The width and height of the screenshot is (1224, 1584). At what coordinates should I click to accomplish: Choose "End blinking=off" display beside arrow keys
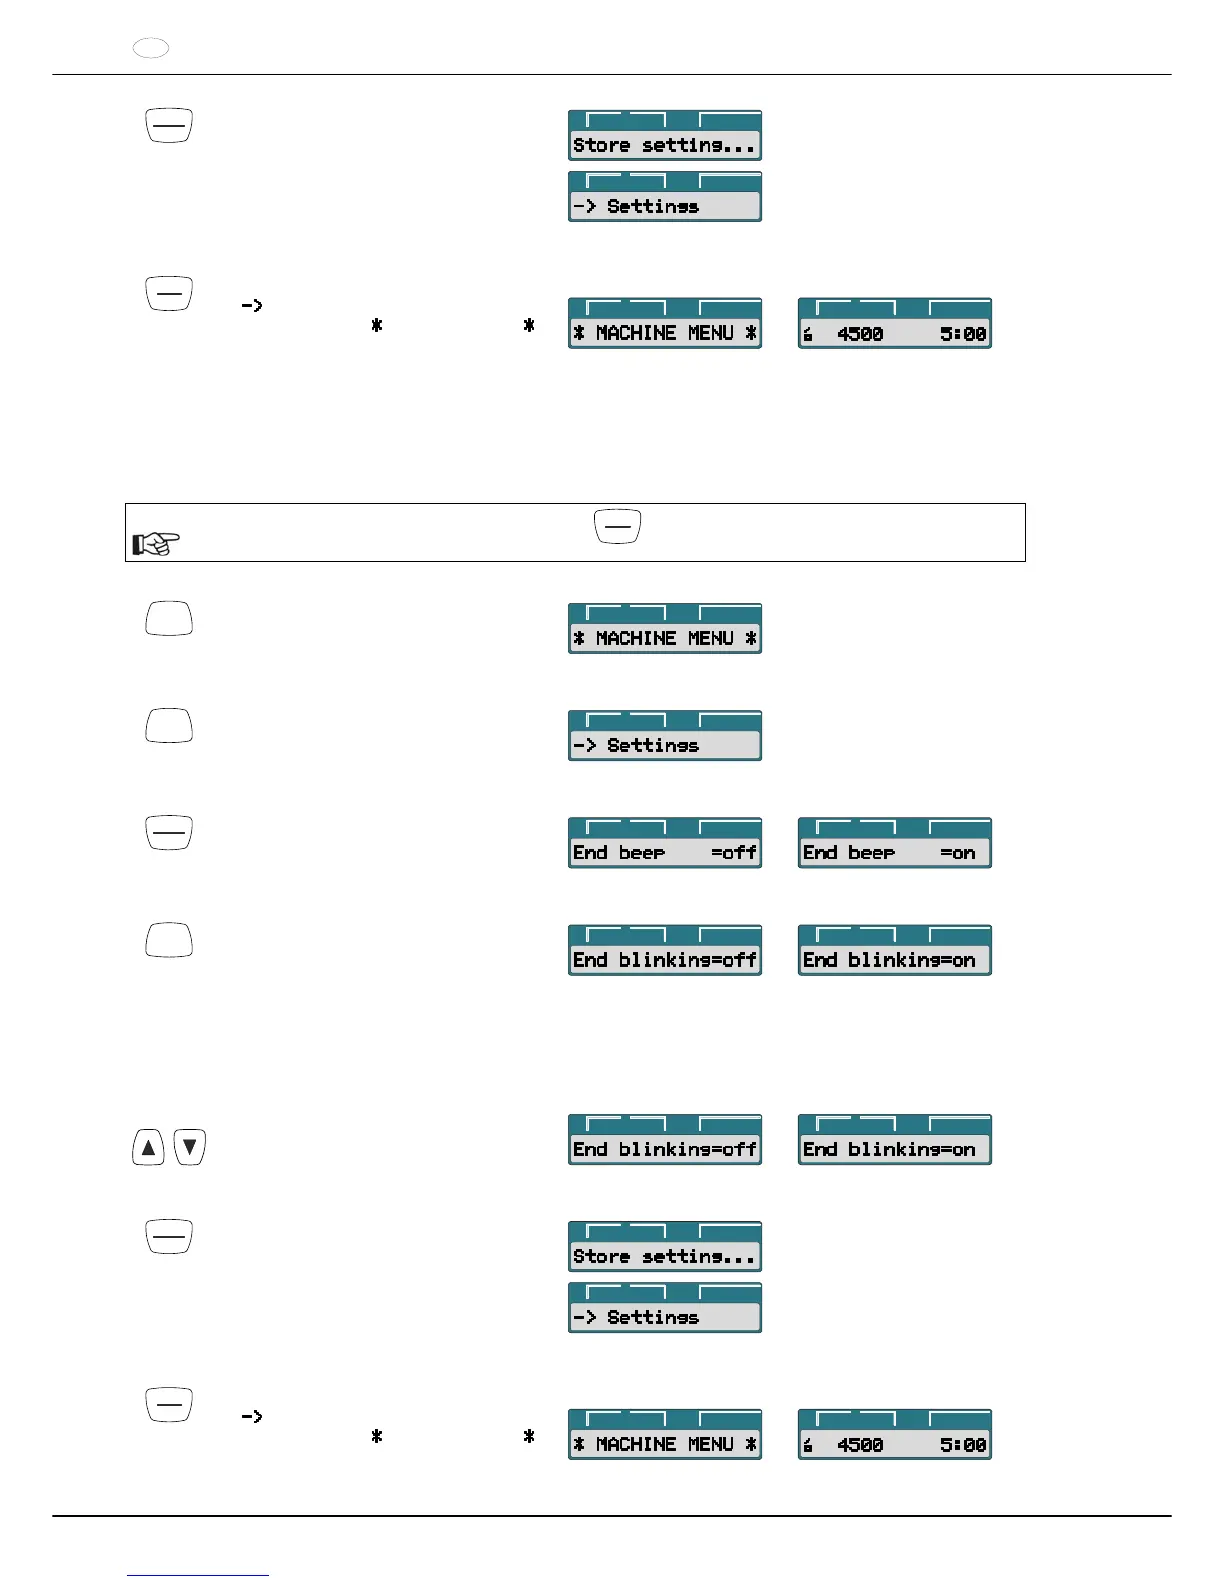(665, 1140)
